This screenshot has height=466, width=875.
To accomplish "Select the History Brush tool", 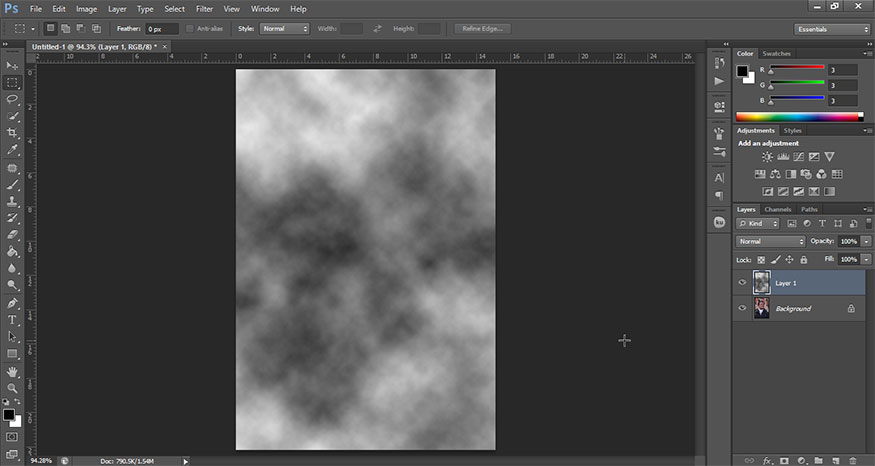I will [x=12, y=218].
